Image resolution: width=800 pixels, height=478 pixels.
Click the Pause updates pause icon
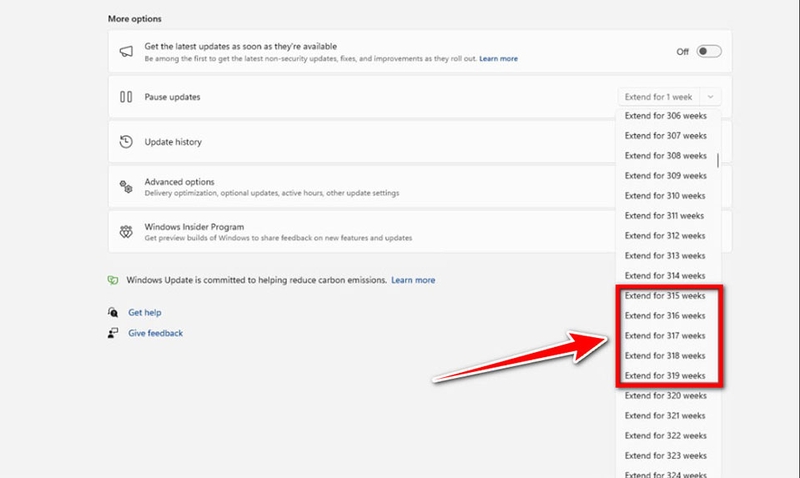pyautogui.click(x=126, y=96)
